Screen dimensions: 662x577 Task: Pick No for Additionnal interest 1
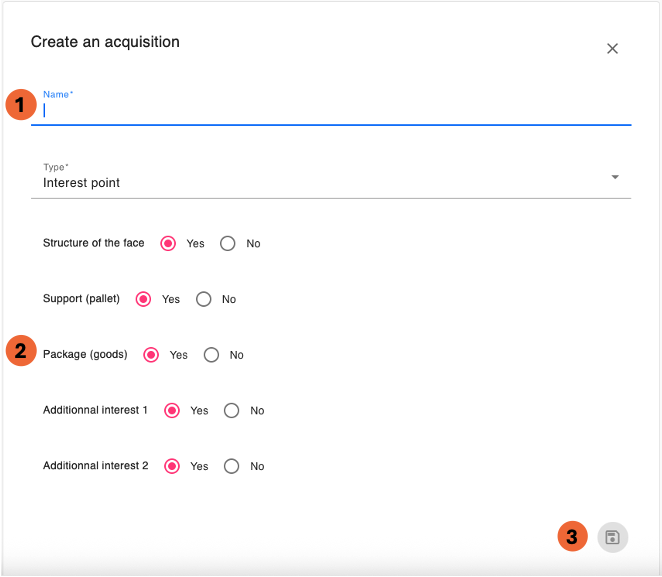[x=232, y=410]
